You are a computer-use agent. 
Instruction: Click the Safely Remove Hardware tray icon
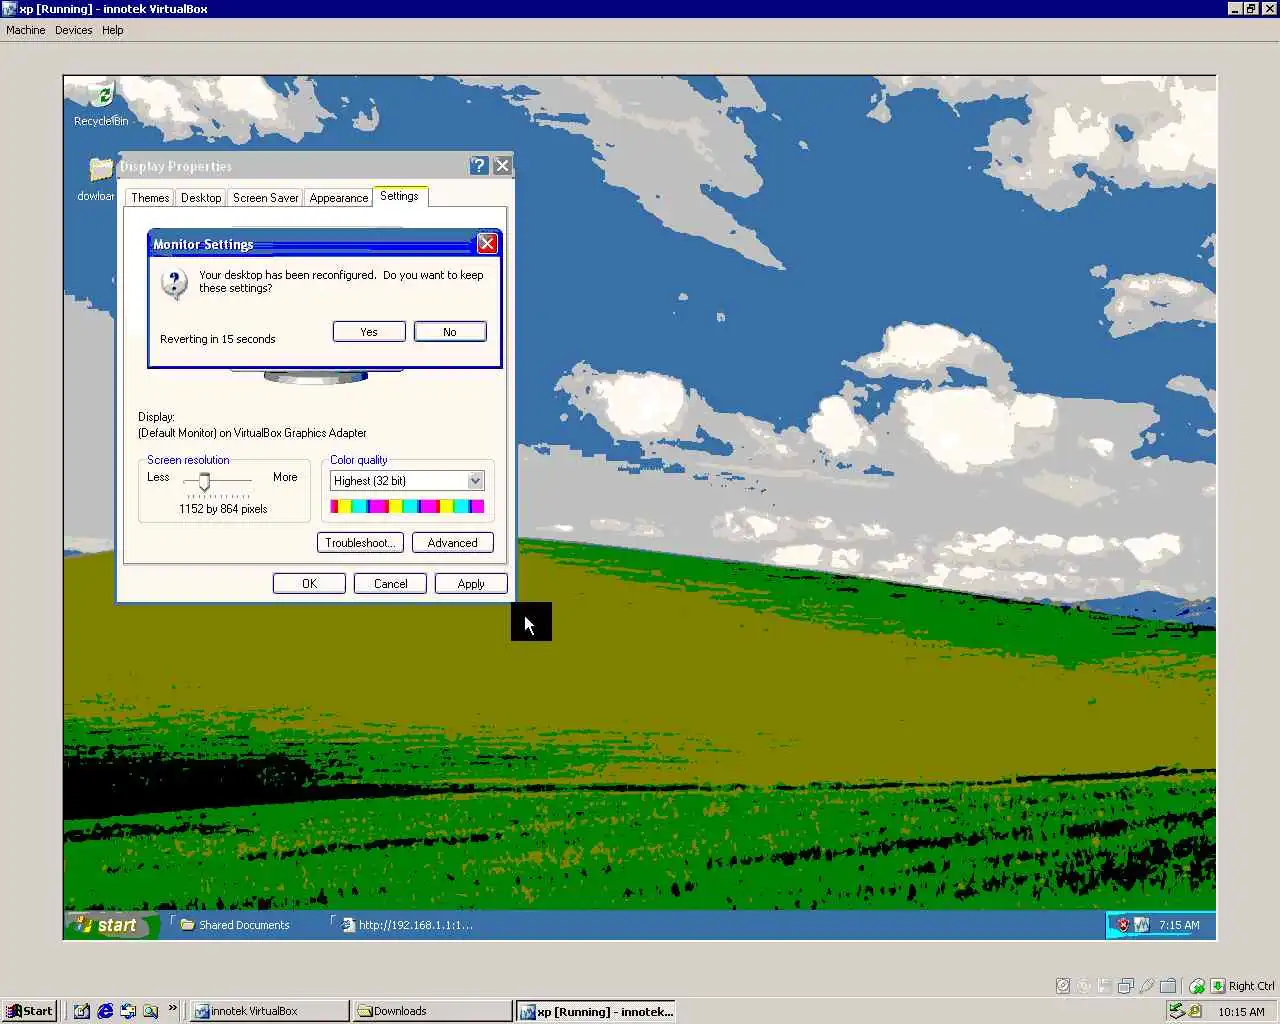pyautogui.click(x=1177, y=1011)
